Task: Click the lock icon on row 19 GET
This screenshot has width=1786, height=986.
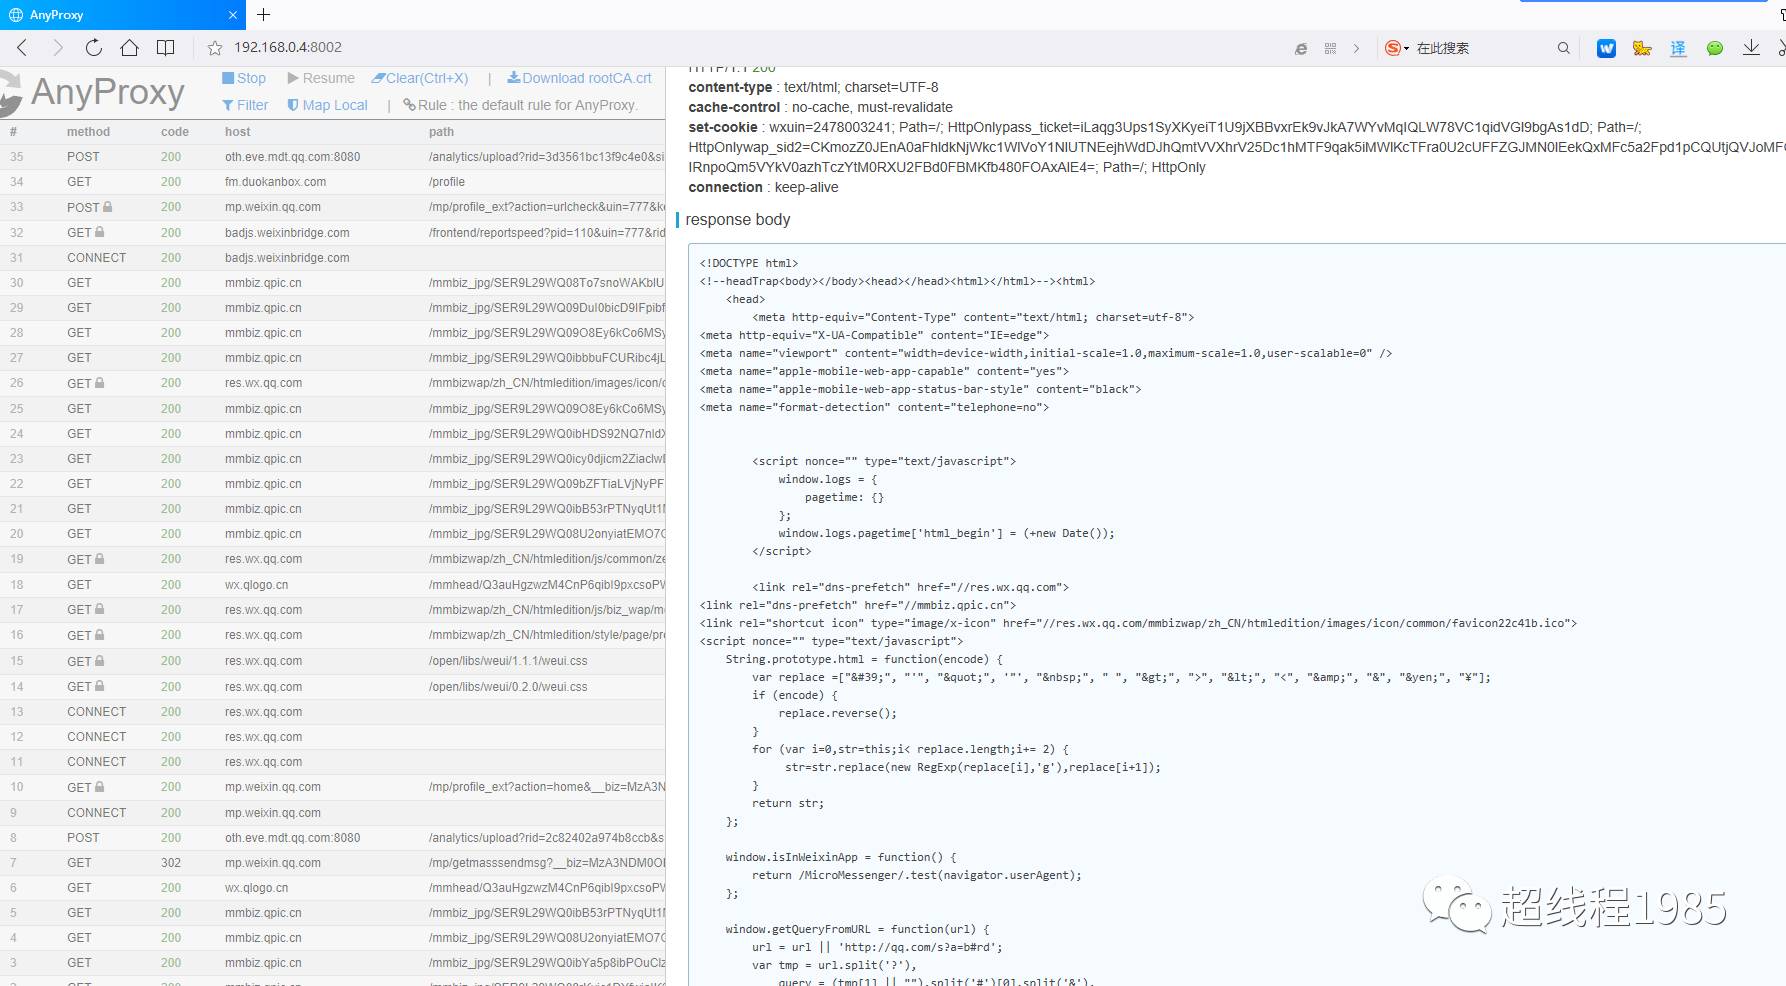Action: (100, 559)
